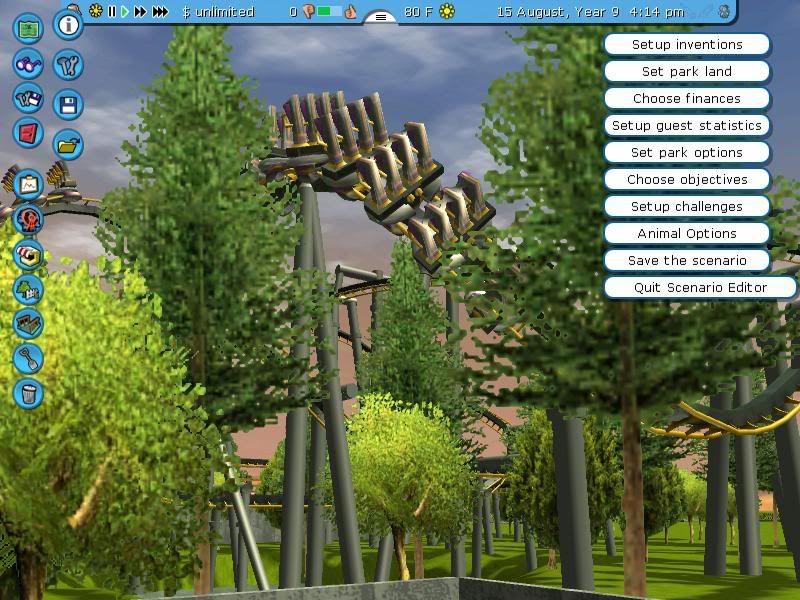Open Choose finances option
Screen dimensions: 800x600
pos(687,98)
